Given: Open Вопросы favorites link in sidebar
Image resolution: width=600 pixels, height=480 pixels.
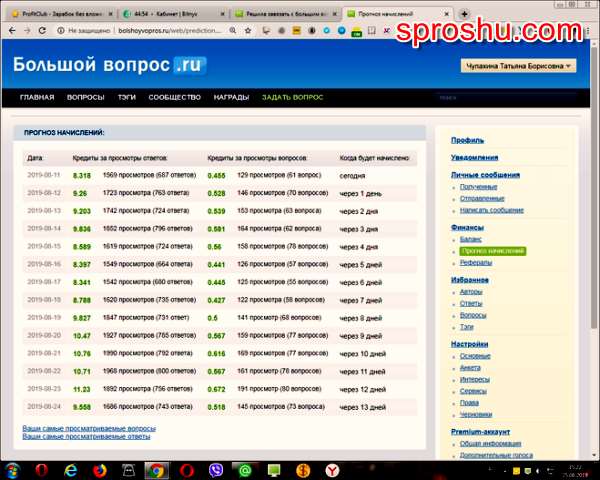Looking at the screenshot, I should click(473, 315).
